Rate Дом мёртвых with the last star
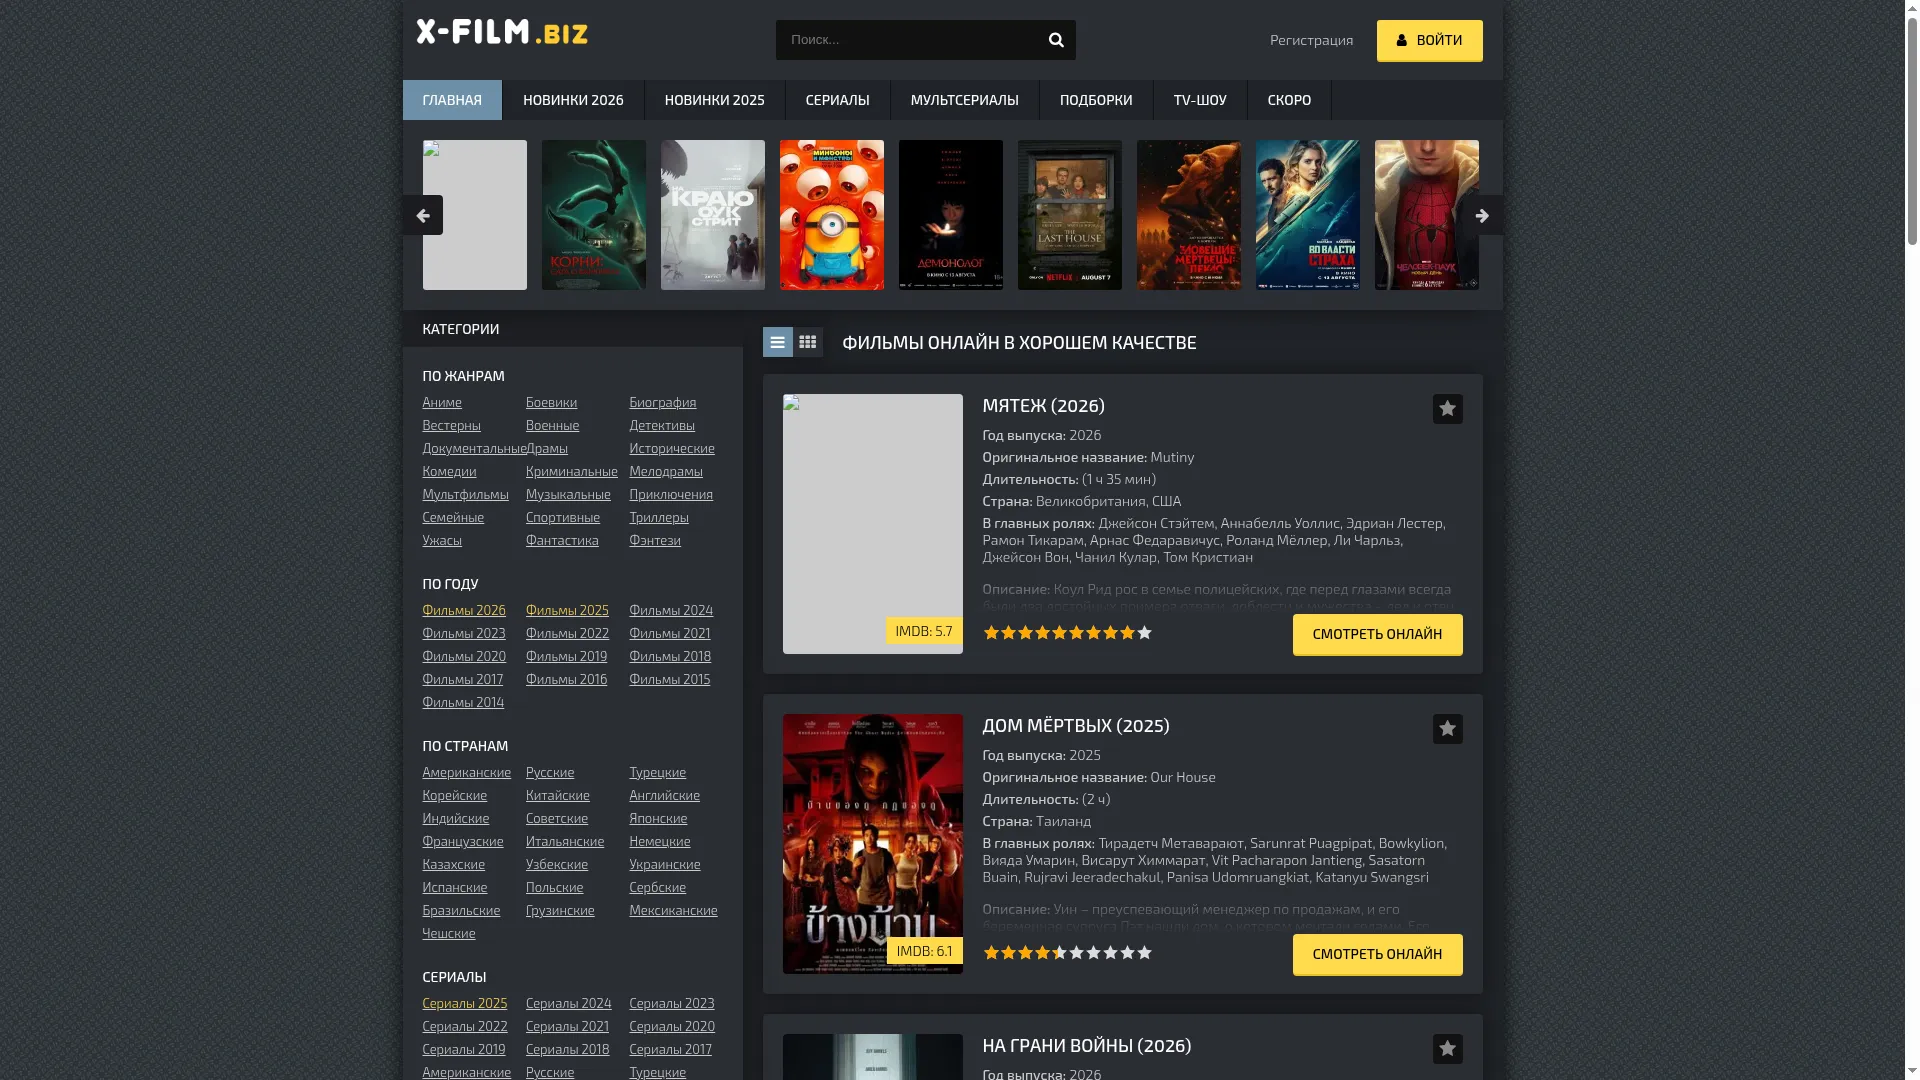Image resolution: width=1920 pixels, height=1080 pixels. point(1144,953)
